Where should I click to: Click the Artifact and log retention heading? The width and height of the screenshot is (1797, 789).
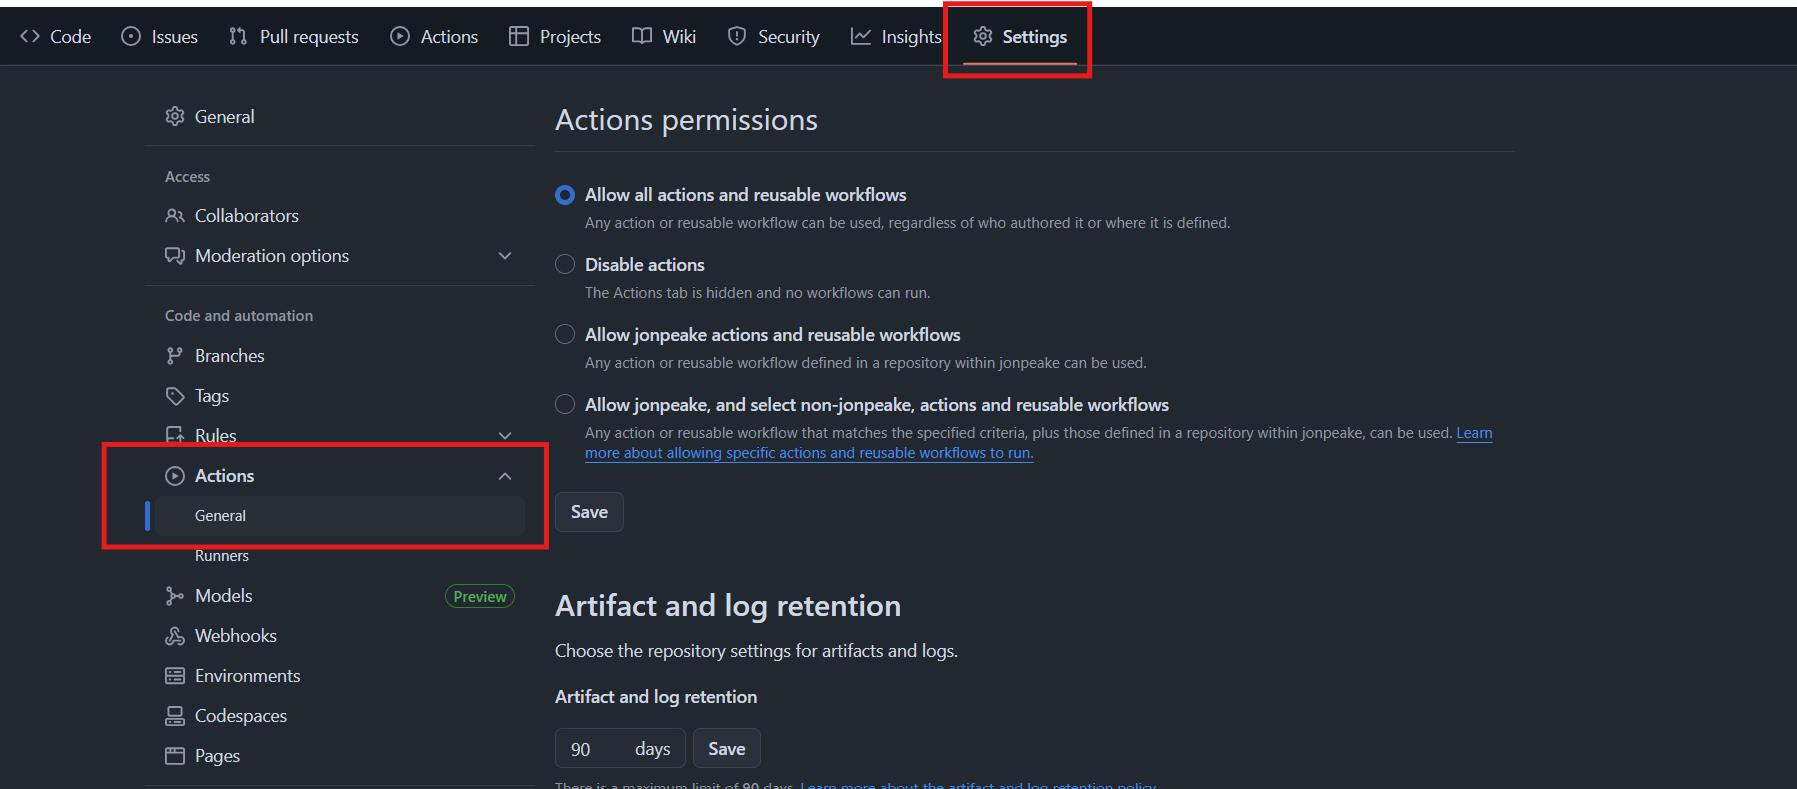(x=728, y=606)
